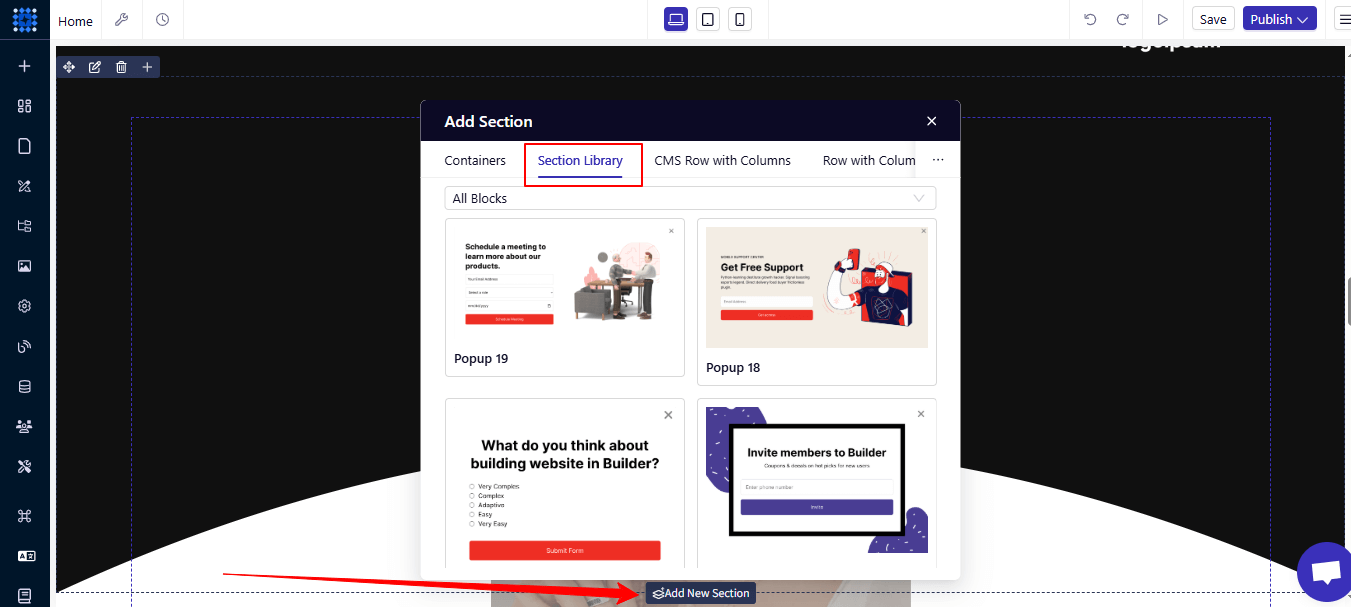This screenshot has width=1351, height=607.
Task: Click the edit pencil on section toolbar
Action: click(x=95, y=67)
